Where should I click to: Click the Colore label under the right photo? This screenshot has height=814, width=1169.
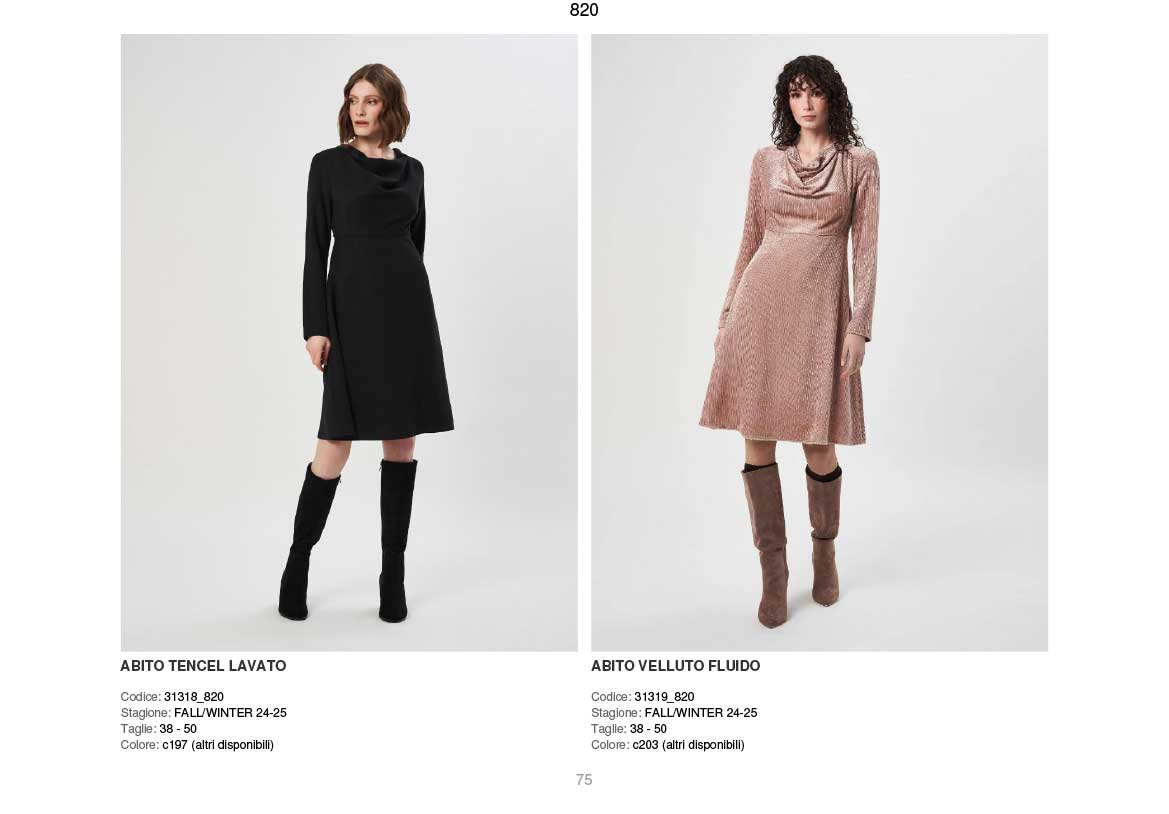(x=611, y=745)
